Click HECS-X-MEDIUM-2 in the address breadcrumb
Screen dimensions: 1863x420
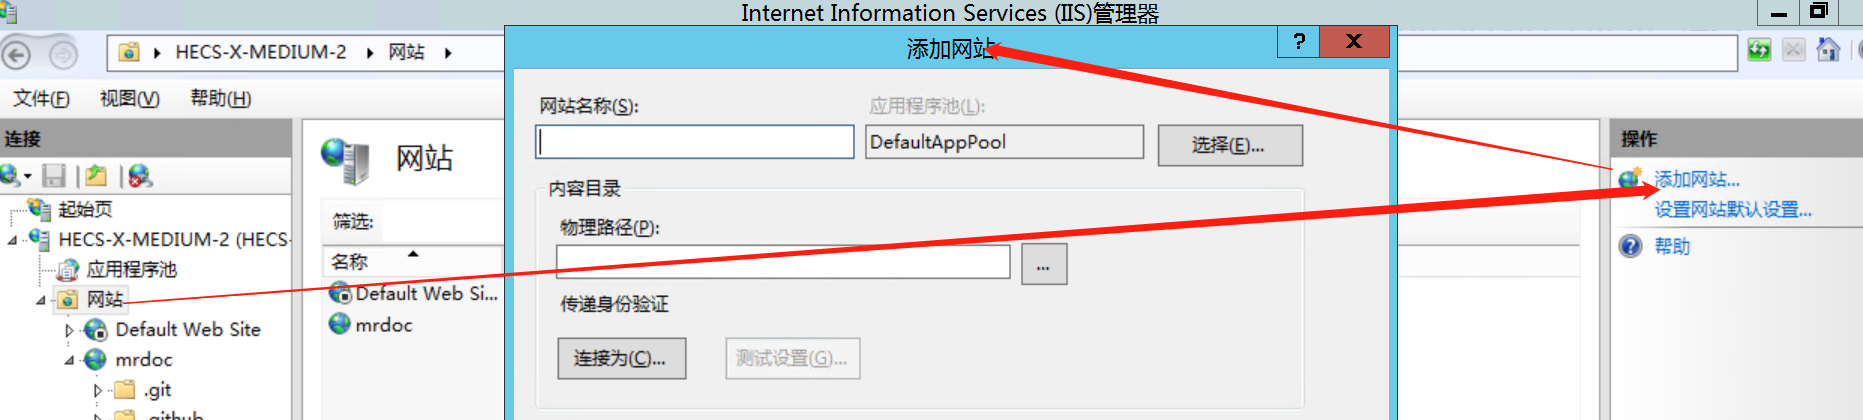coord(261,52)
